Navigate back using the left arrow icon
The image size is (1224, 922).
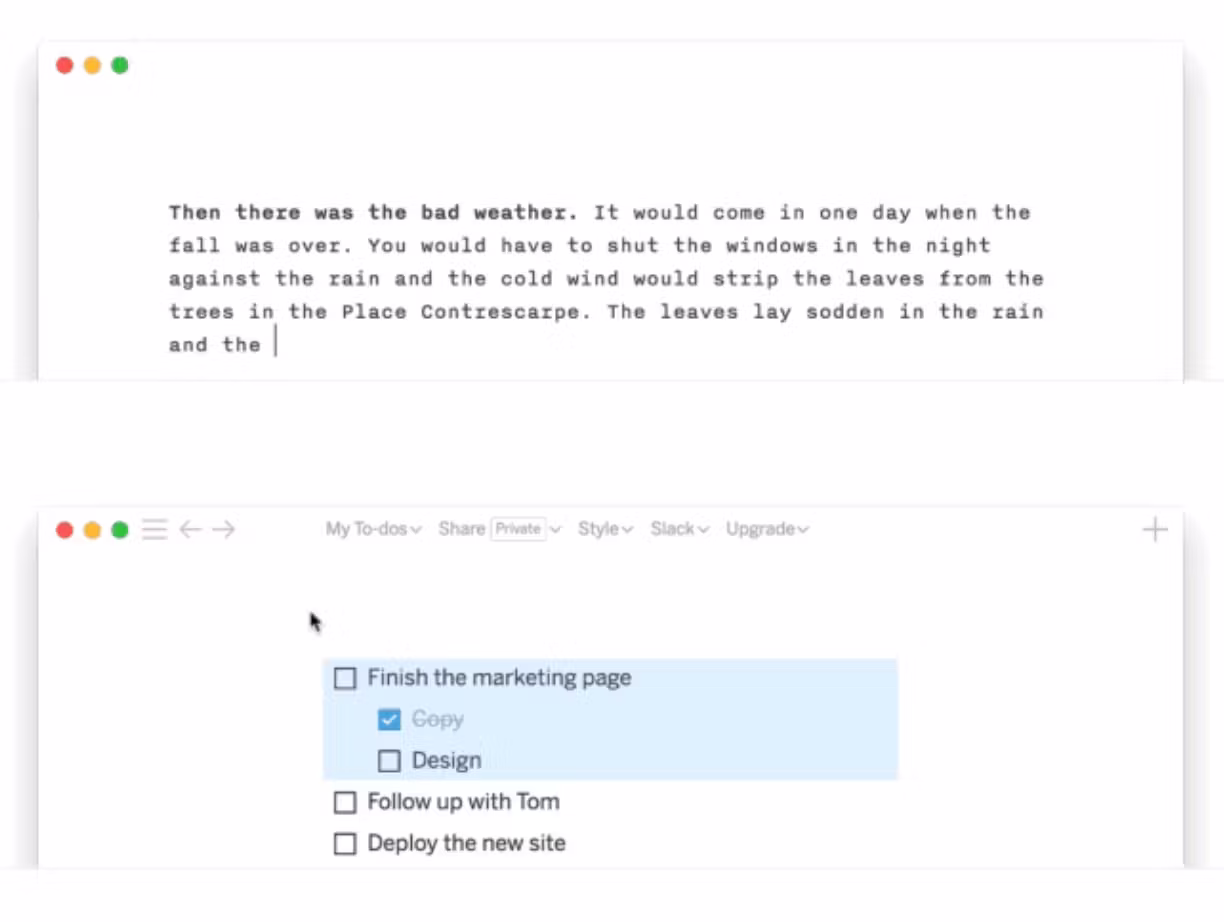point(190,529)
